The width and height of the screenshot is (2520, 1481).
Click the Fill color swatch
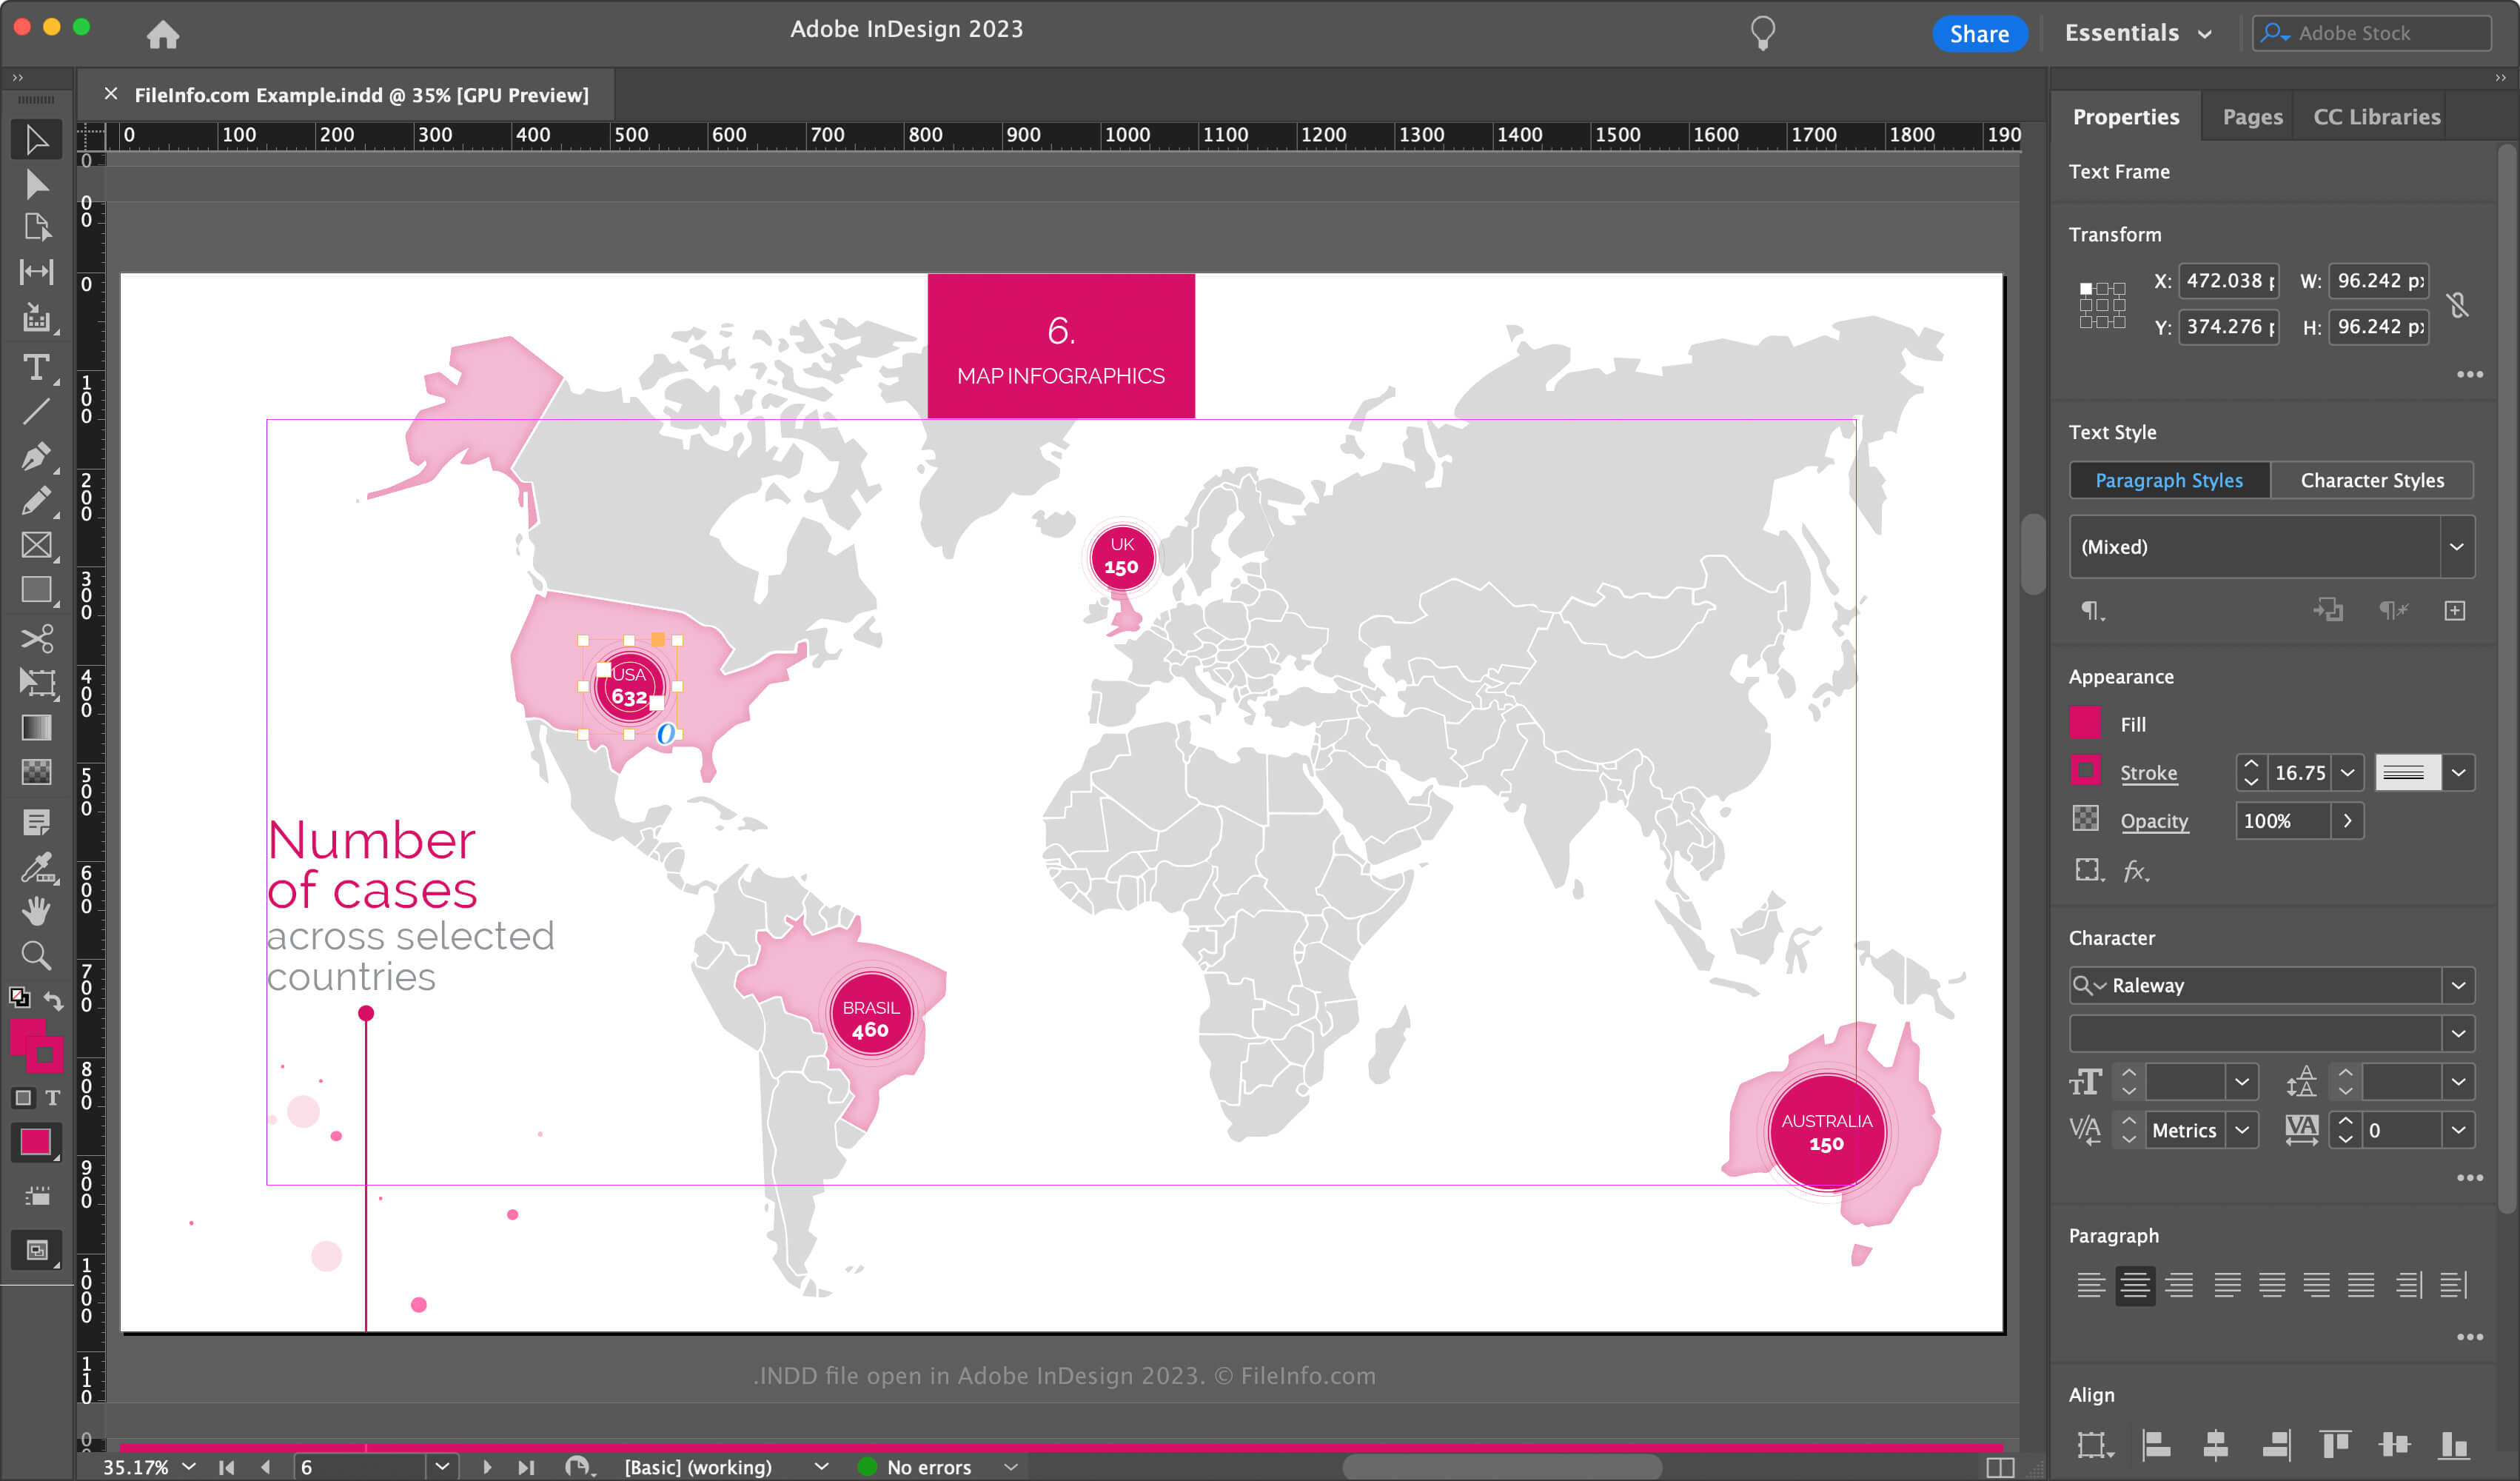[x=2085, y=723]
